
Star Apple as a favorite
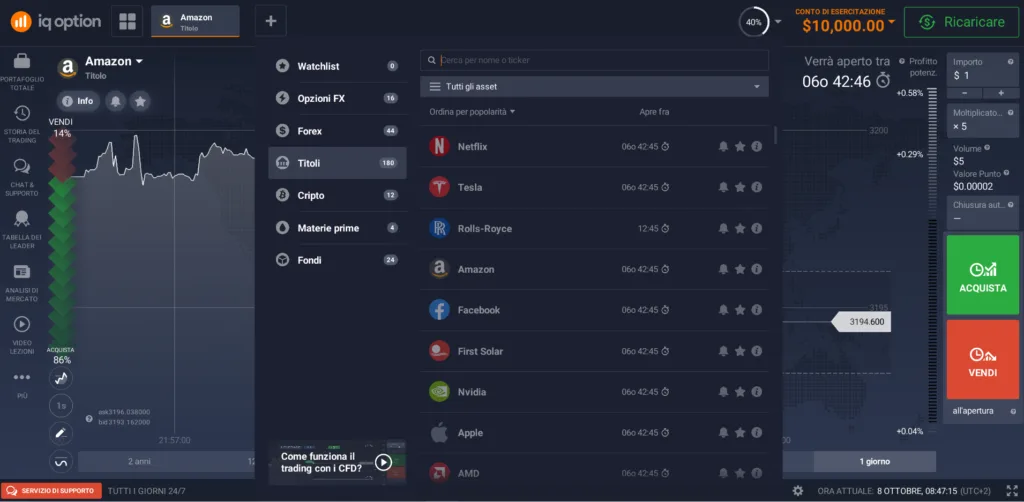[740, 433]
